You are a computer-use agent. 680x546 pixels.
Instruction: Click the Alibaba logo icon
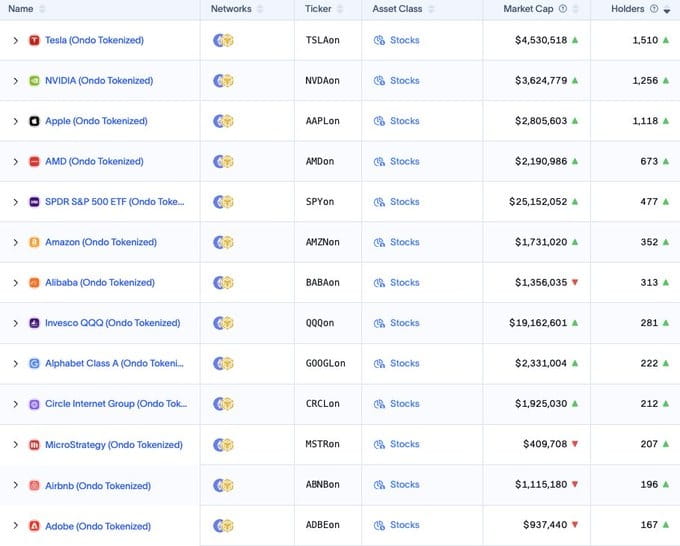click(x=35, y=283)
